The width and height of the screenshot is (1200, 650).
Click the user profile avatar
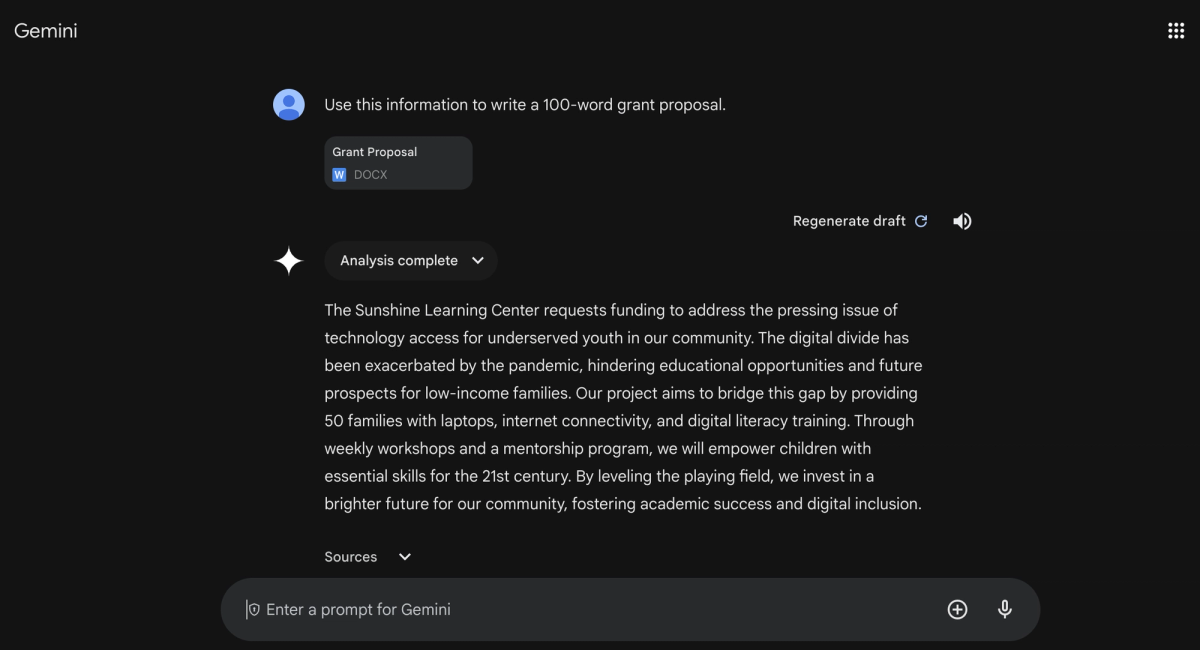click(288, 103)
